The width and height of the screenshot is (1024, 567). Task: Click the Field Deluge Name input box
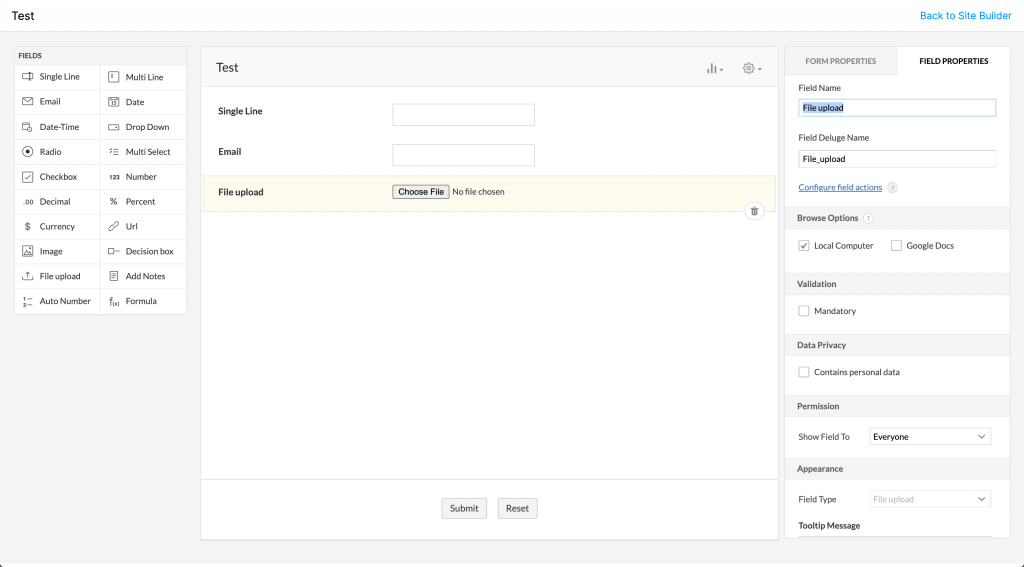(x=897, y=159)
